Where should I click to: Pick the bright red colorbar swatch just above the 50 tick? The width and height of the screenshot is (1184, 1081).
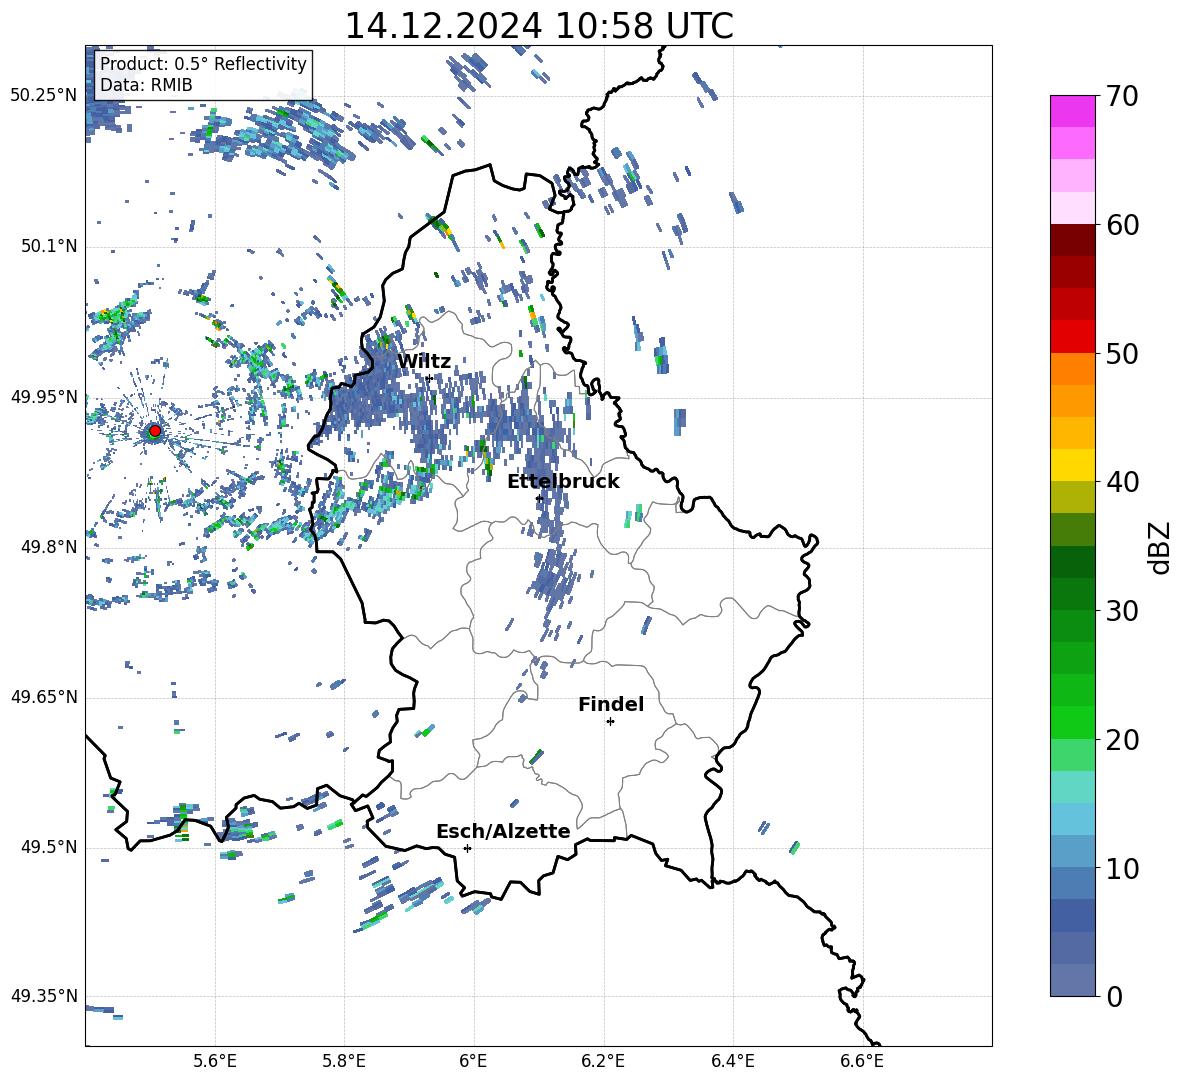[x=1072, y=336]
